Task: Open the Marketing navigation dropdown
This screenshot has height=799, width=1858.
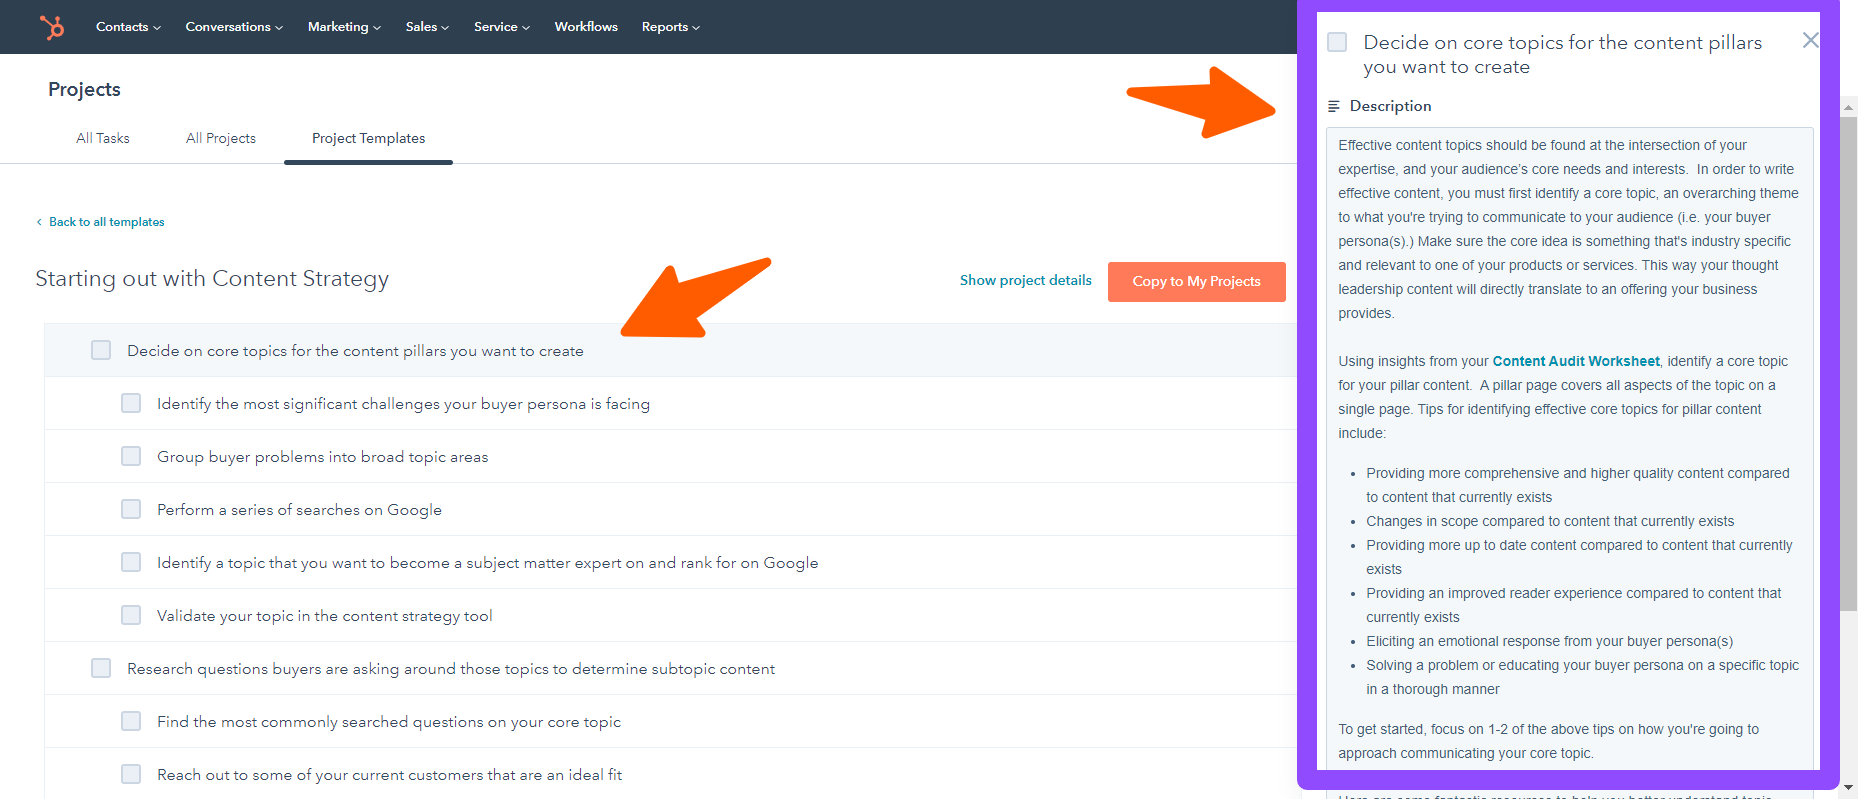Action: coord(344,27)
